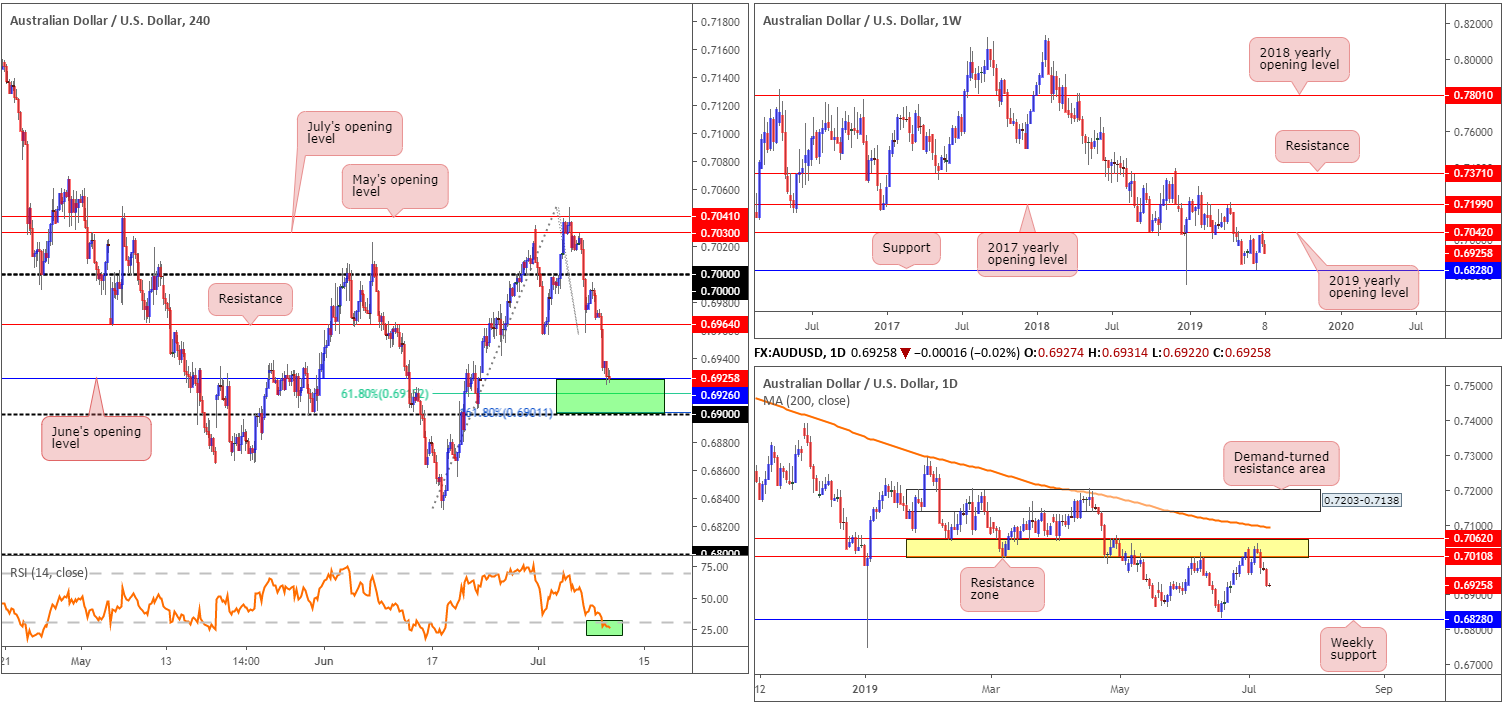Select the 2018 yearly opening level callout
This screenshot has width=1504, height=706.
click(1299, 60)
